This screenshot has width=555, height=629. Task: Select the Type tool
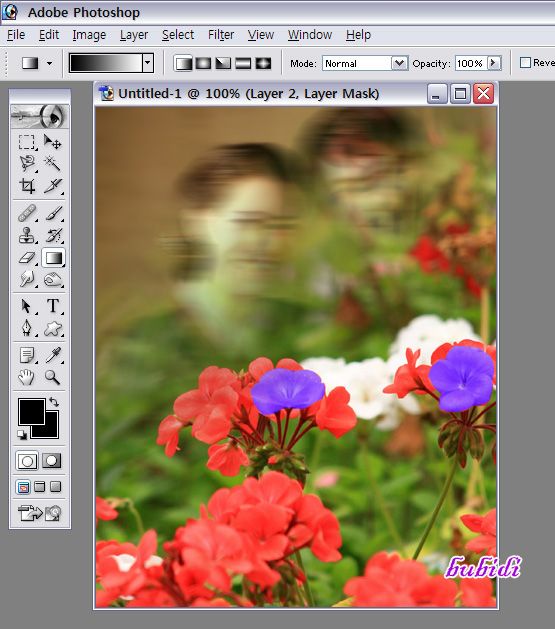53,306
